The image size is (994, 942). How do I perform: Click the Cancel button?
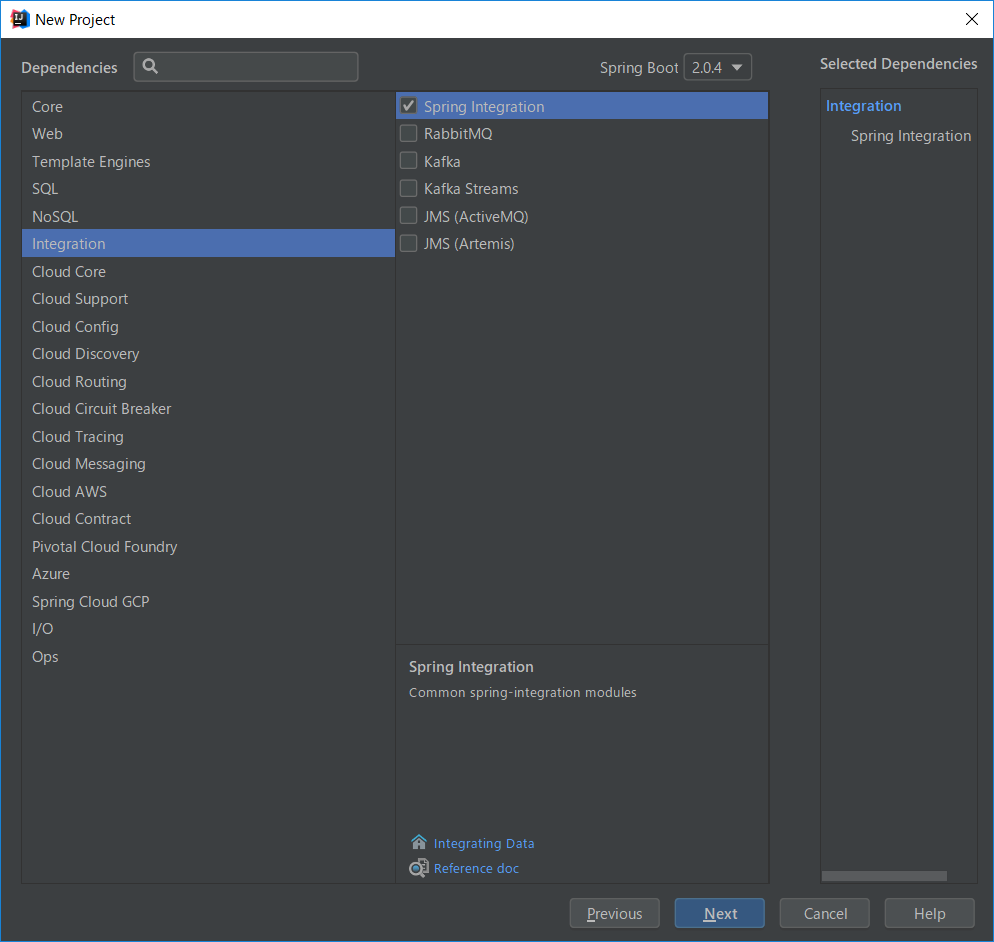tap(825, 913)
